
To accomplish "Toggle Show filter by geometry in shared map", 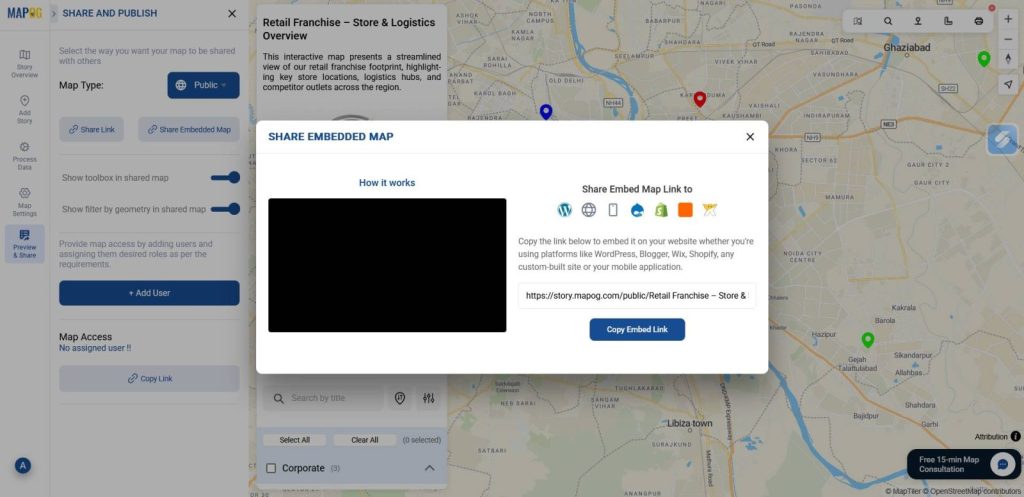I will coord(225,209).
